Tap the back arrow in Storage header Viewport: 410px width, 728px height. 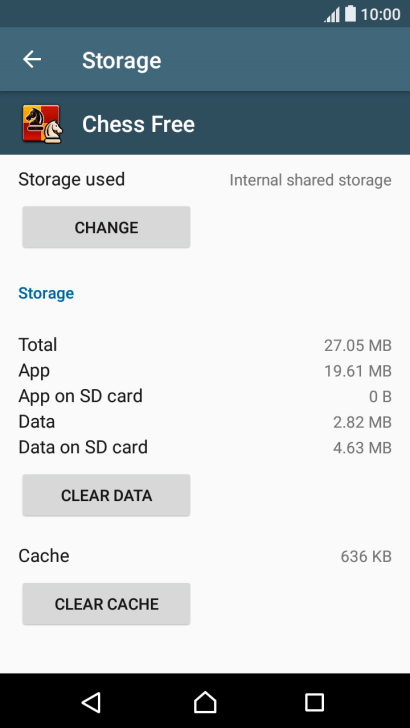click(32, 60)
